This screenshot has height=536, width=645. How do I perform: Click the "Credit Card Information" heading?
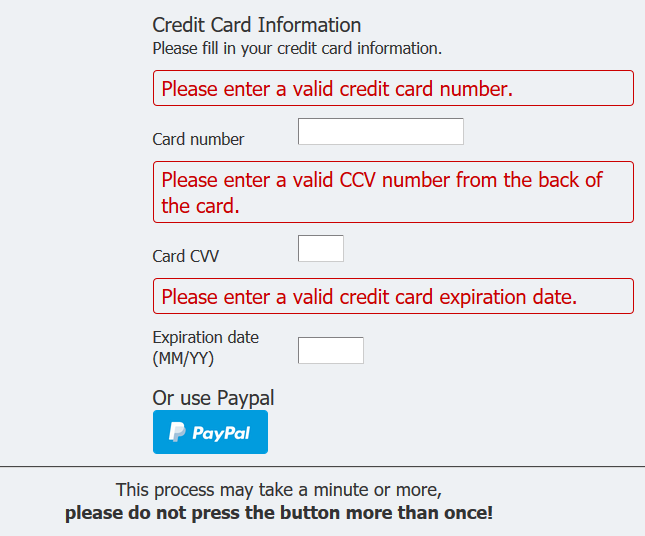(256, 25)
